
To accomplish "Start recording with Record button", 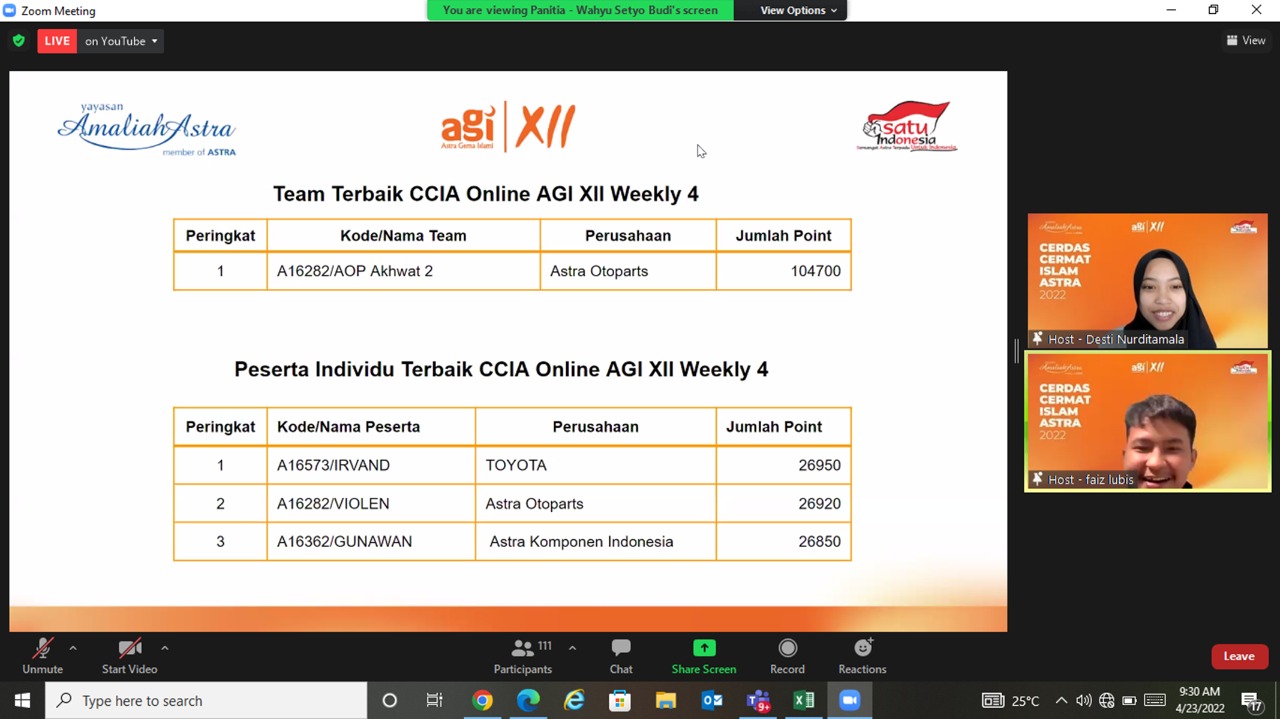I will point(787,656).
